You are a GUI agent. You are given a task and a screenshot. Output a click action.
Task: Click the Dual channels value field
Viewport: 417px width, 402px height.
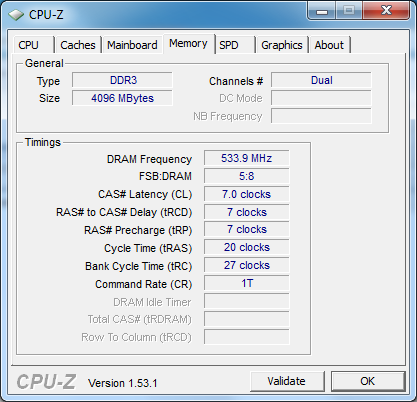tap(321, 80)
